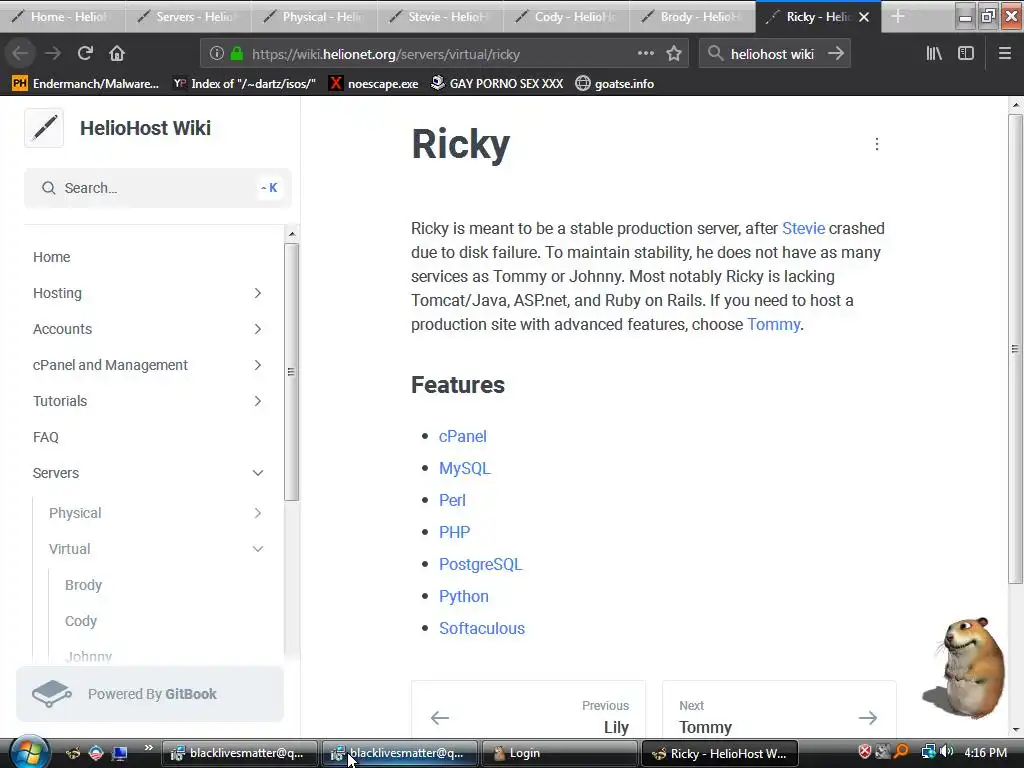Open FAQ in the wiki sidebar
Viewport: 1024px width, 768px height.
click(46, 437)
